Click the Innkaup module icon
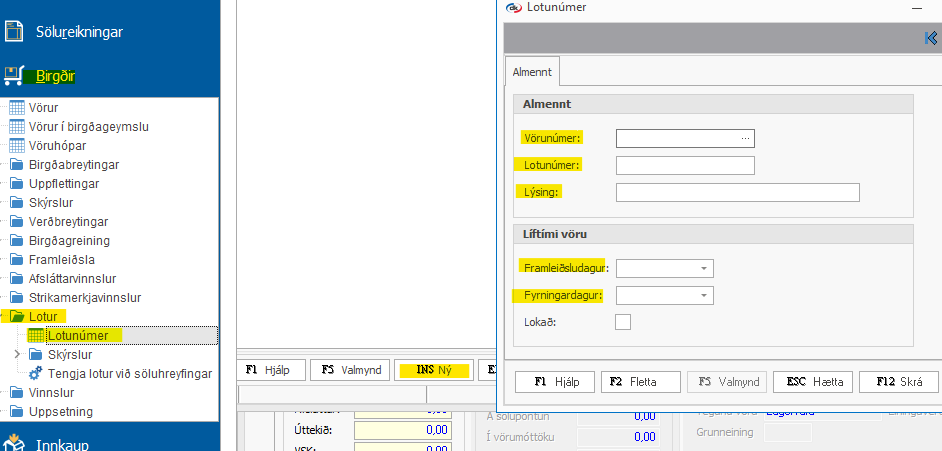Viewport: 942px width, 451px height. (14, 441)
